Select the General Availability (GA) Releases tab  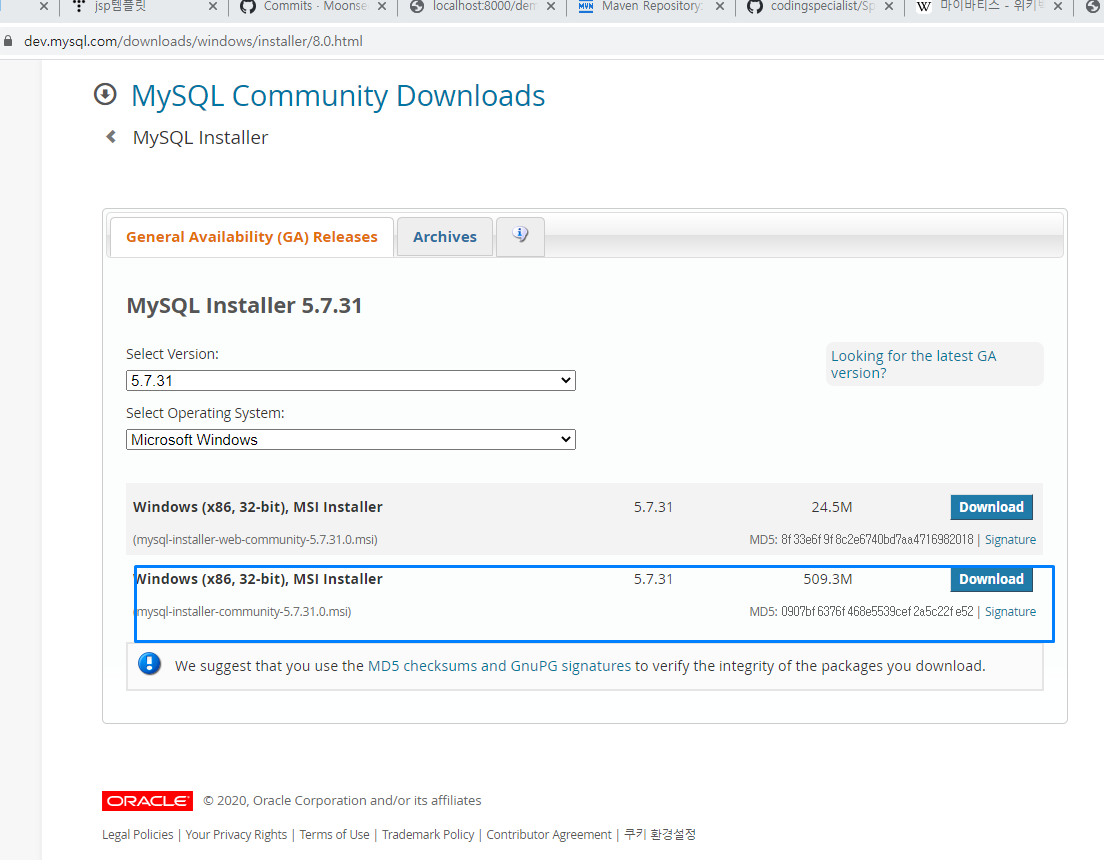251,237
